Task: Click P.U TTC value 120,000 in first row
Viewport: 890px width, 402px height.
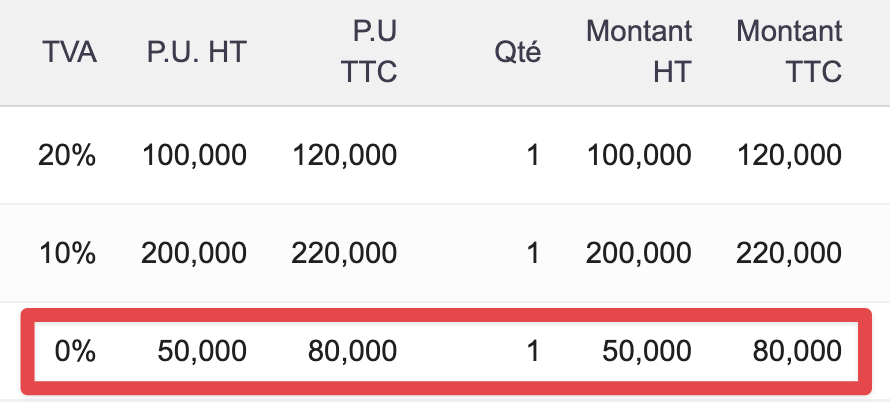Action: tap(345, 155)
